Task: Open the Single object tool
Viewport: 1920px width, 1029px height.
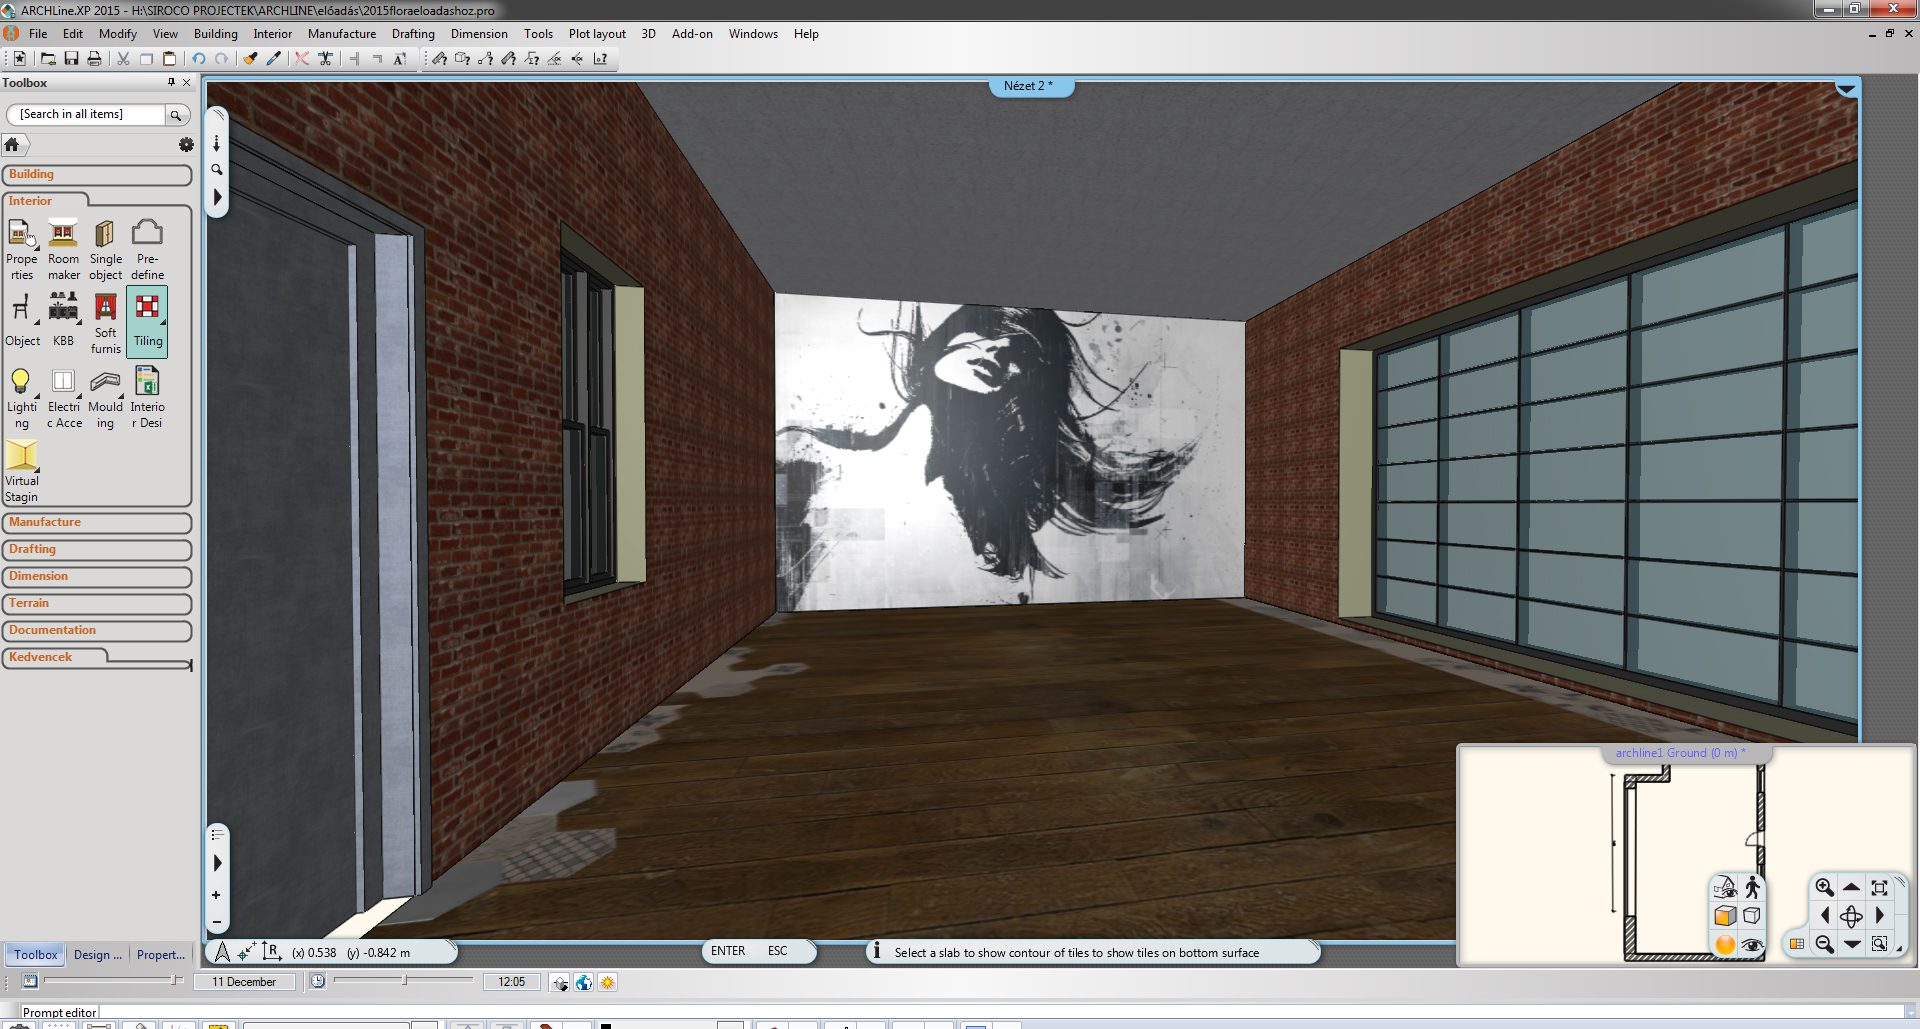Action: [105, 249]
